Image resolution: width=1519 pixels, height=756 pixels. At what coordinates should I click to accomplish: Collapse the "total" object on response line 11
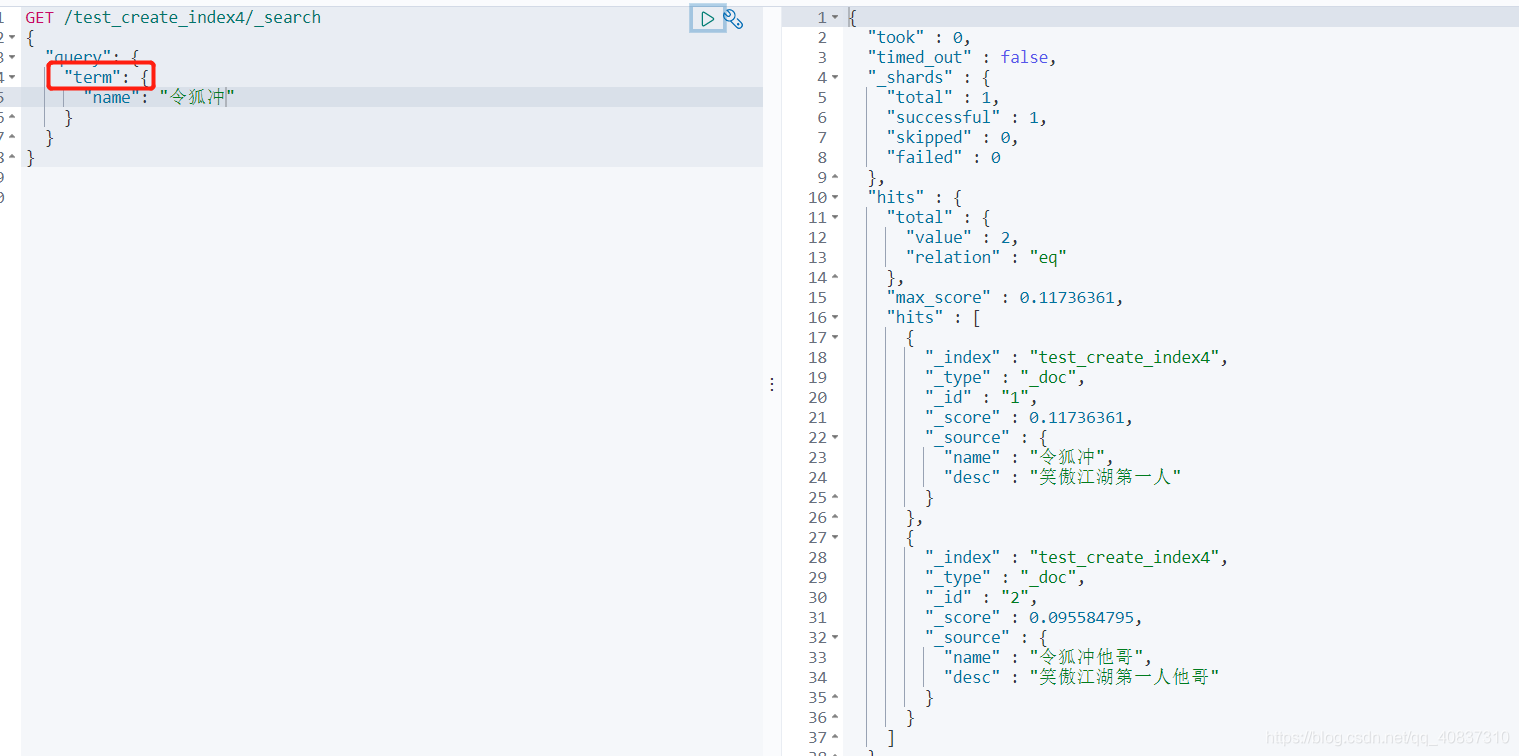[x=835, y=217]
